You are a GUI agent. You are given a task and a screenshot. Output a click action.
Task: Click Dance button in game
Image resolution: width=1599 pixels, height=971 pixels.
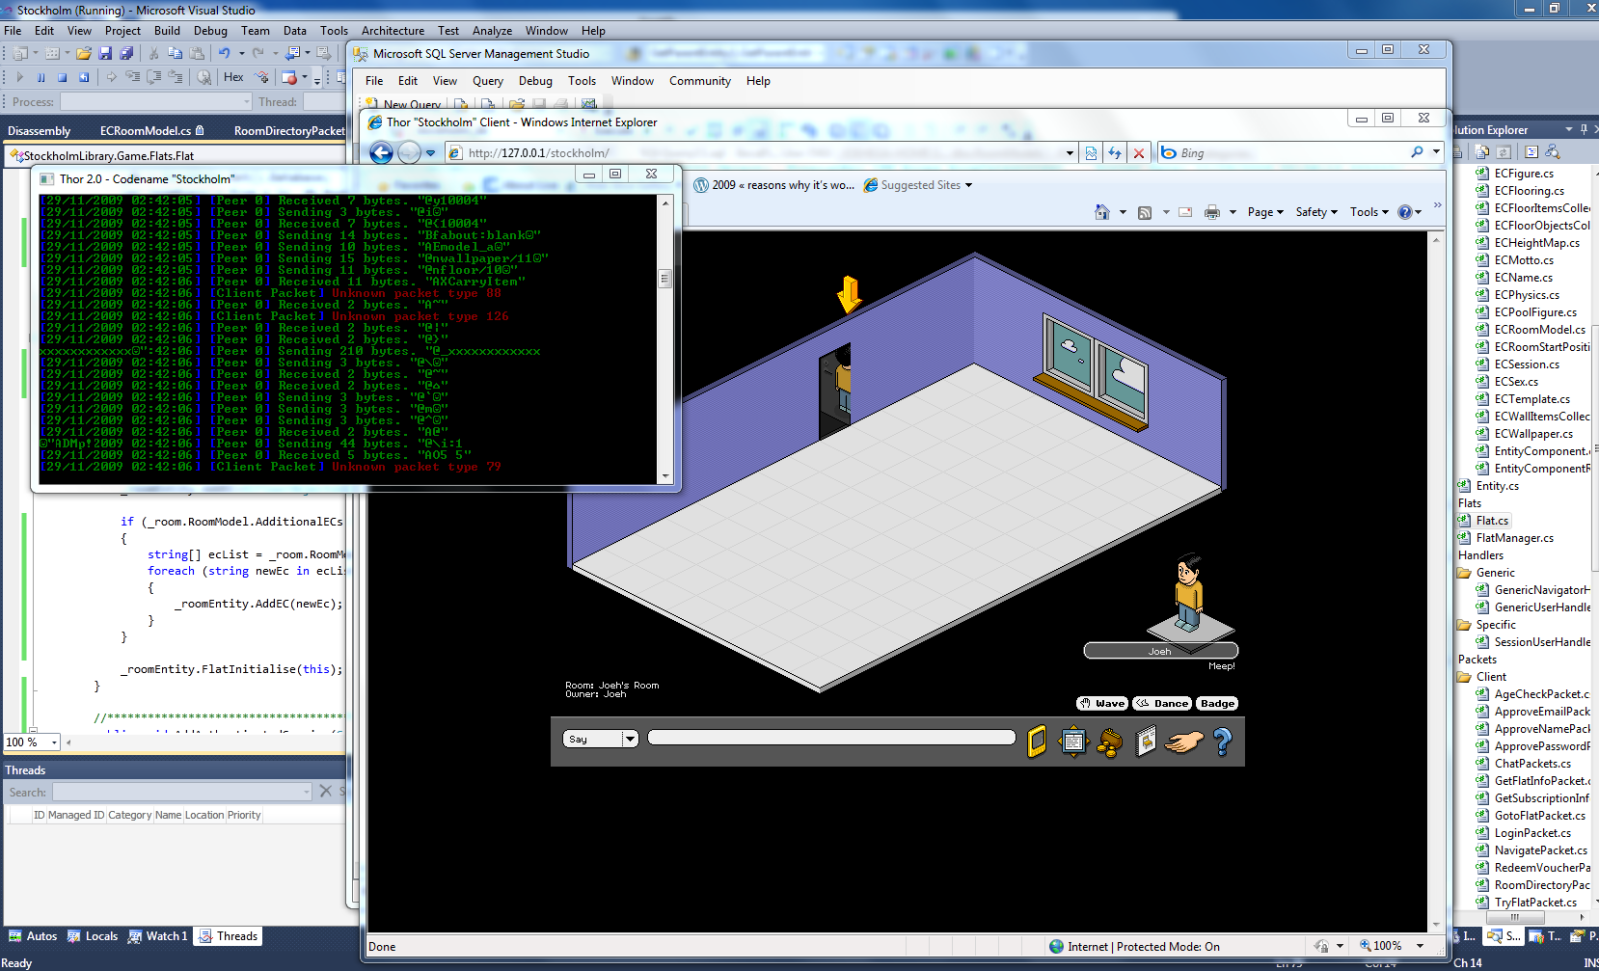click(1162, 703)
